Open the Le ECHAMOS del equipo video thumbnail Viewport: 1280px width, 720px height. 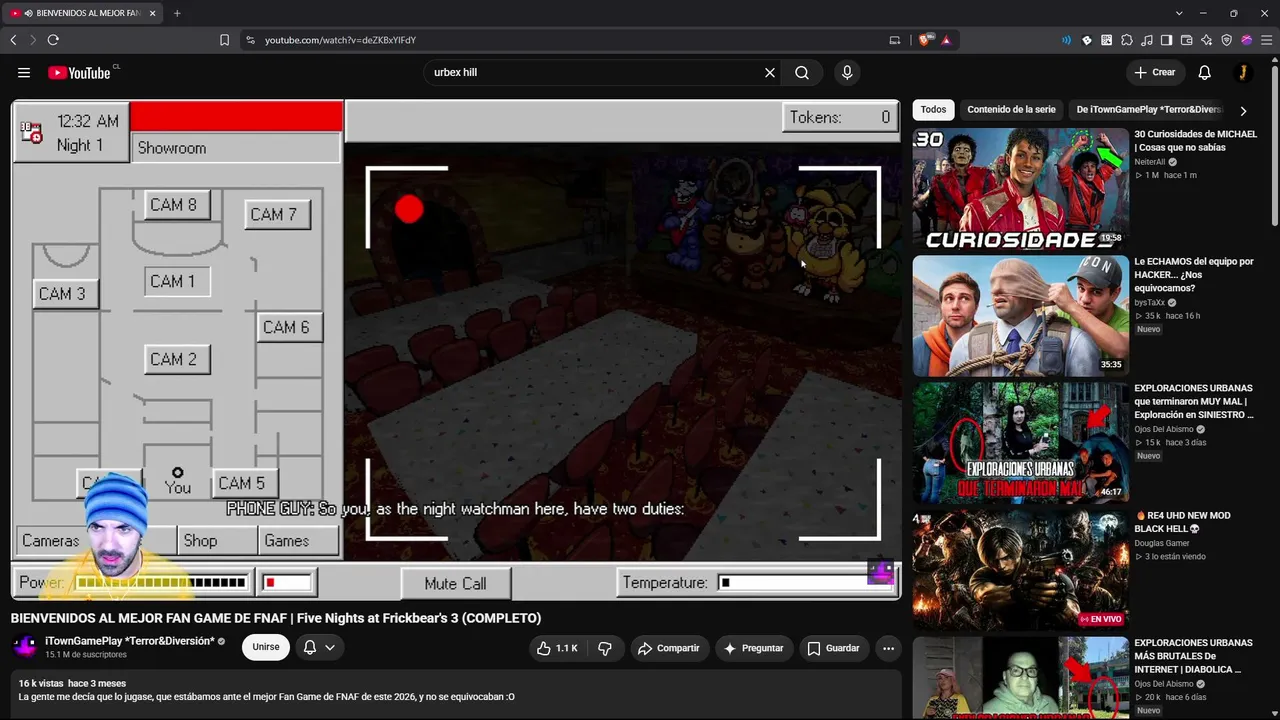click(1020, 316)
